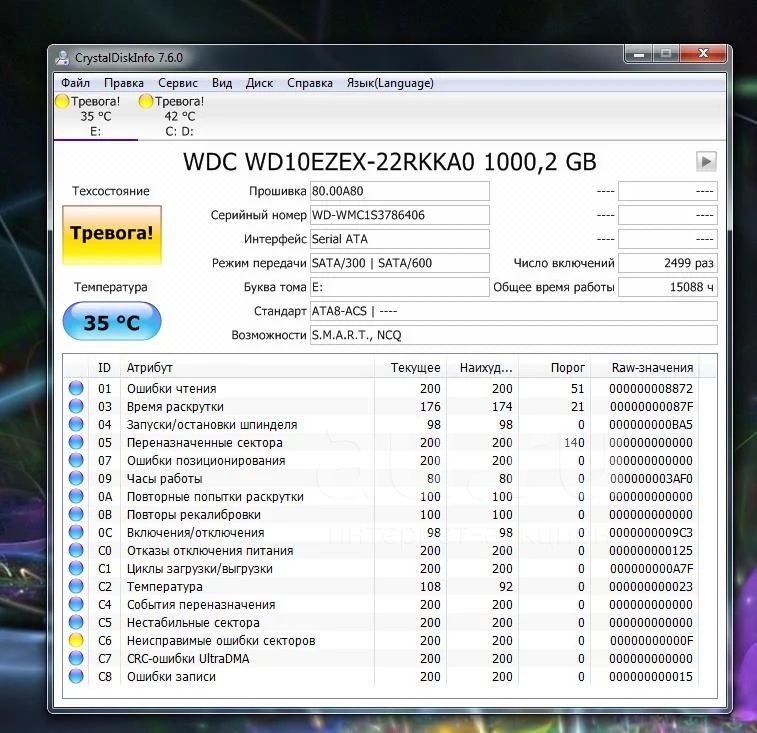Click blue status icon for Время раскрутки
Screen dimensions: 757x733
tap(76, 406)
